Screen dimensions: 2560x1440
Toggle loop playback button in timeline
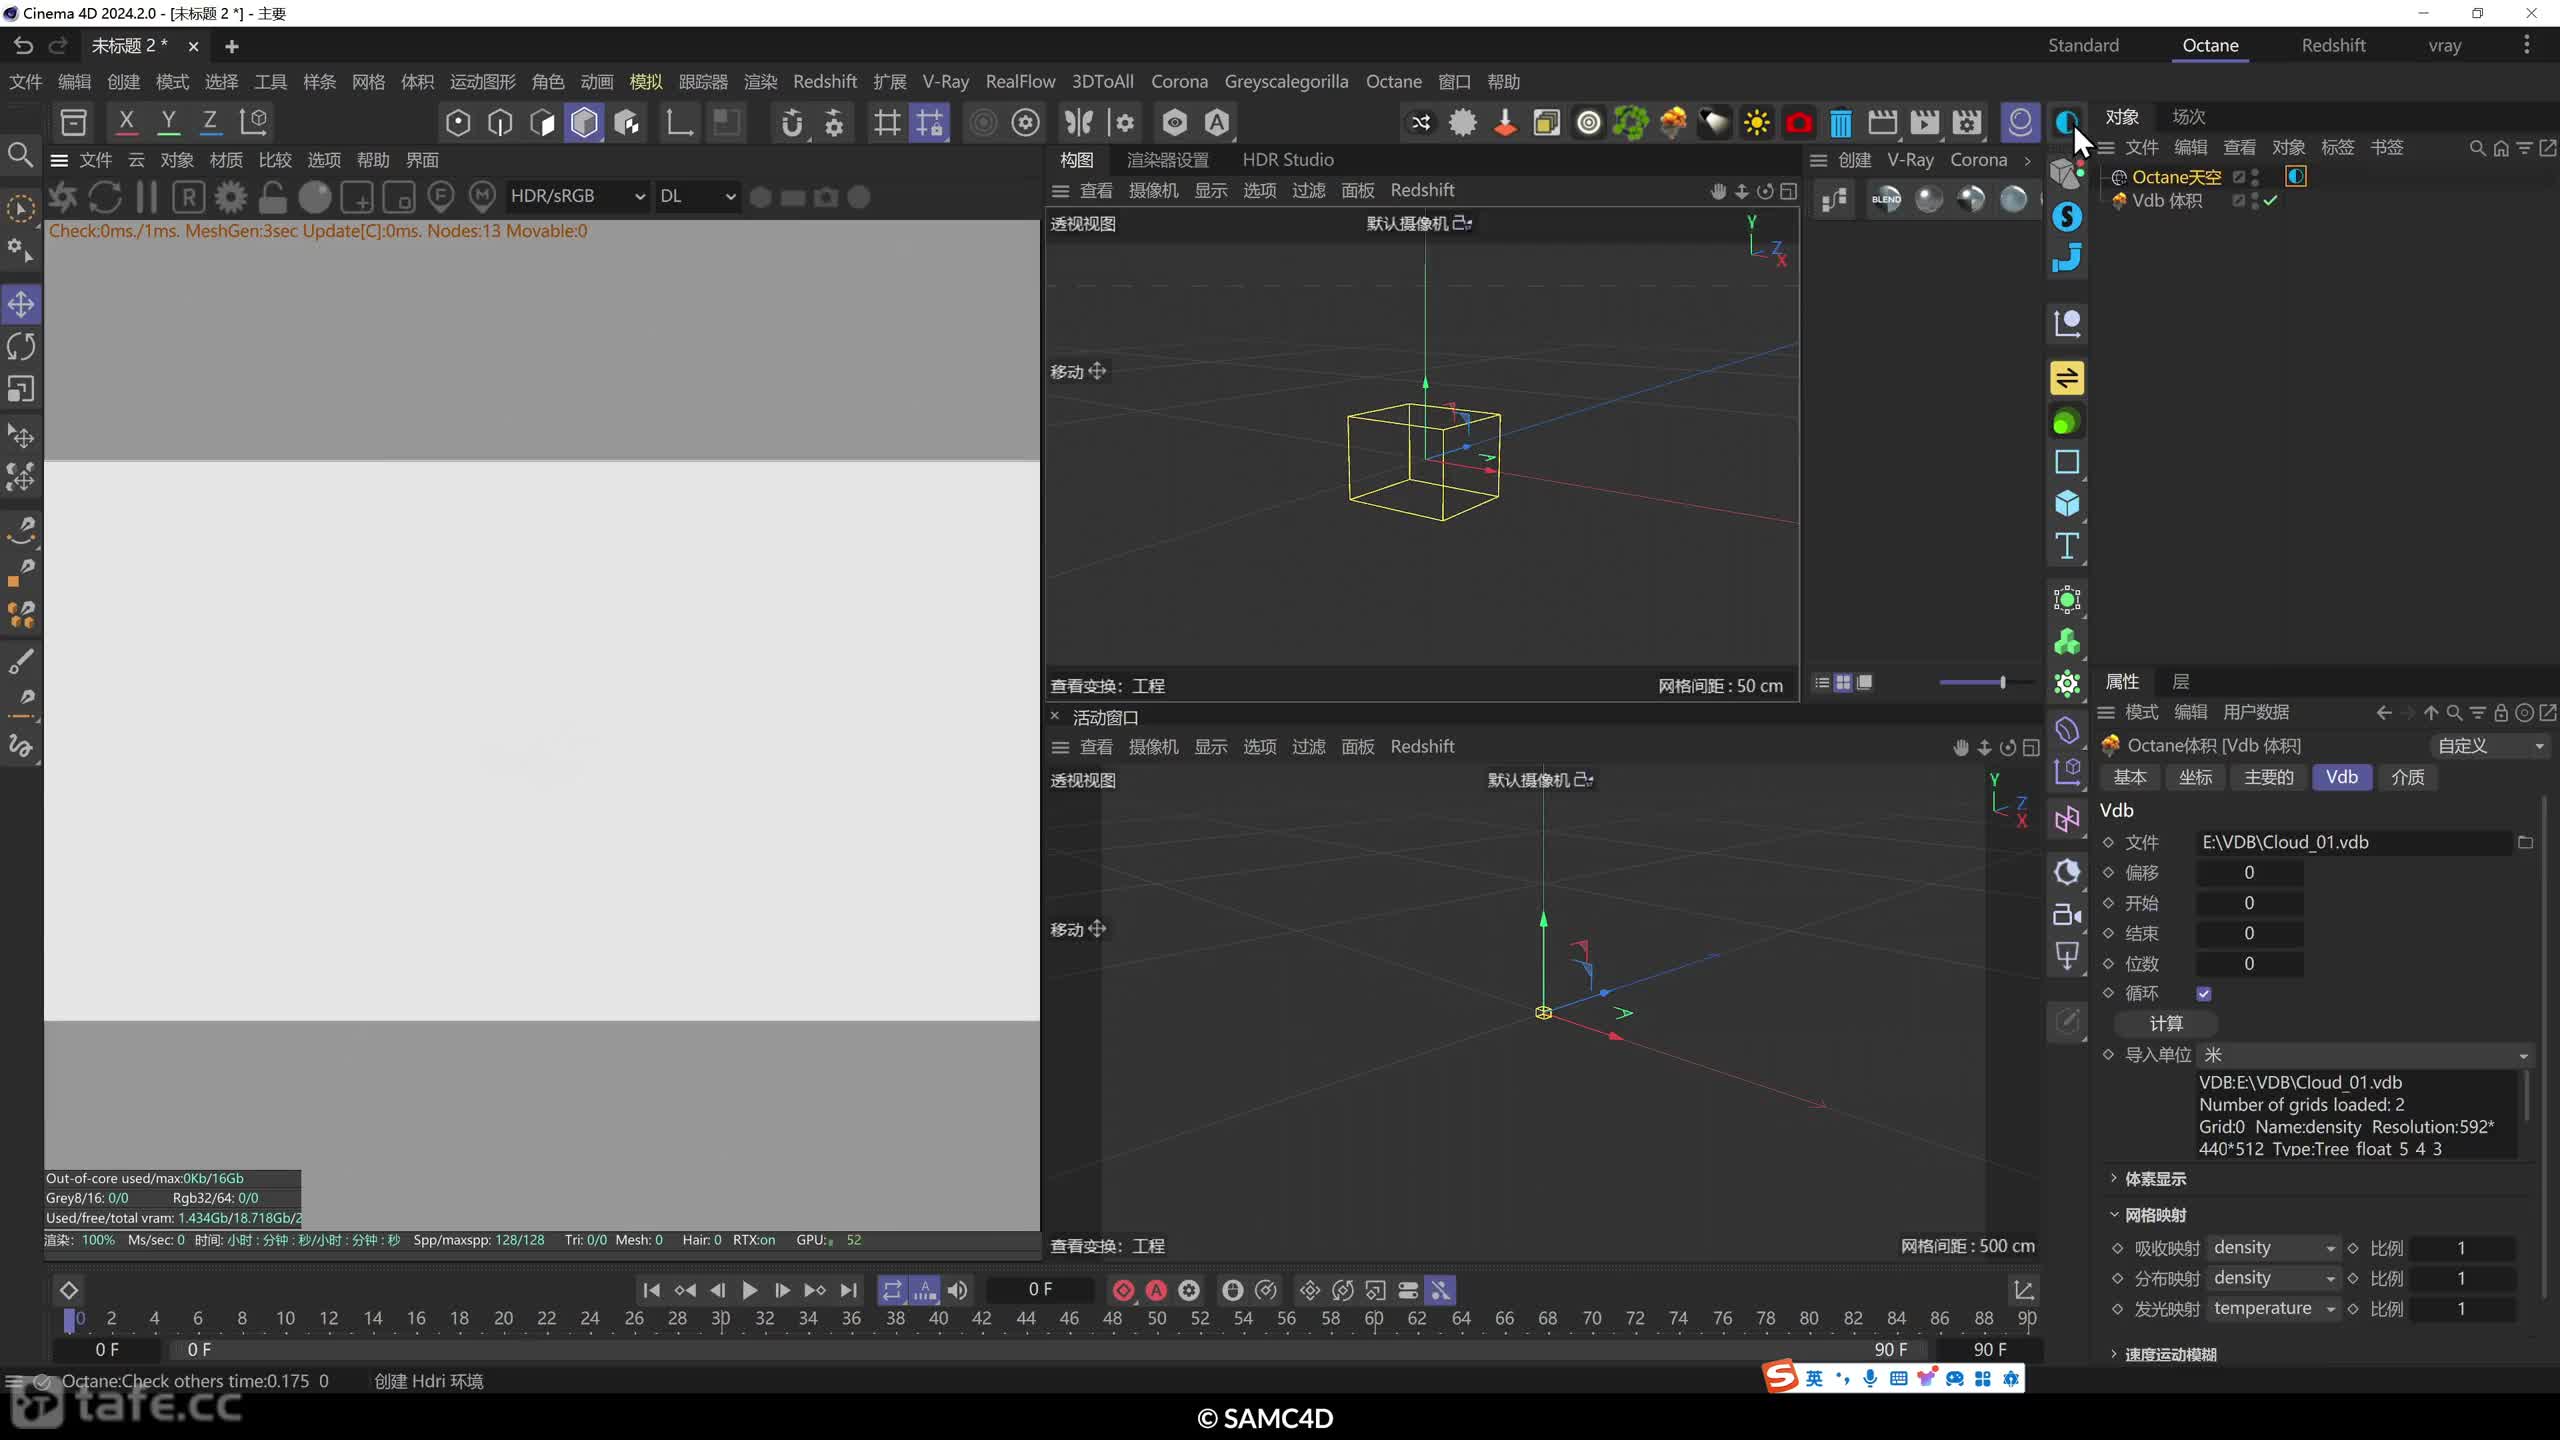[891, 1290]
